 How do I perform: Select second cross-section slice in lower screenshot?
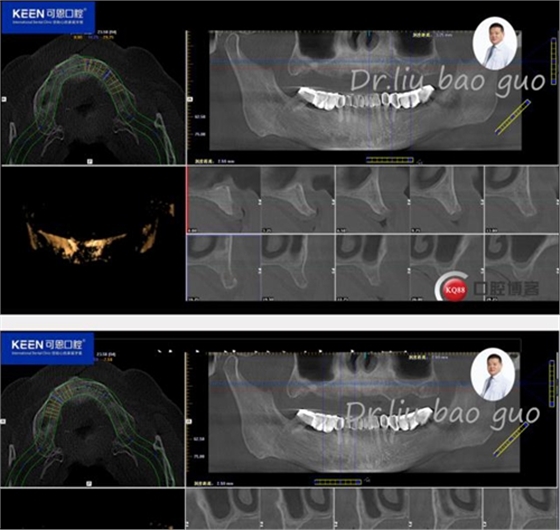tap(297, 509)
